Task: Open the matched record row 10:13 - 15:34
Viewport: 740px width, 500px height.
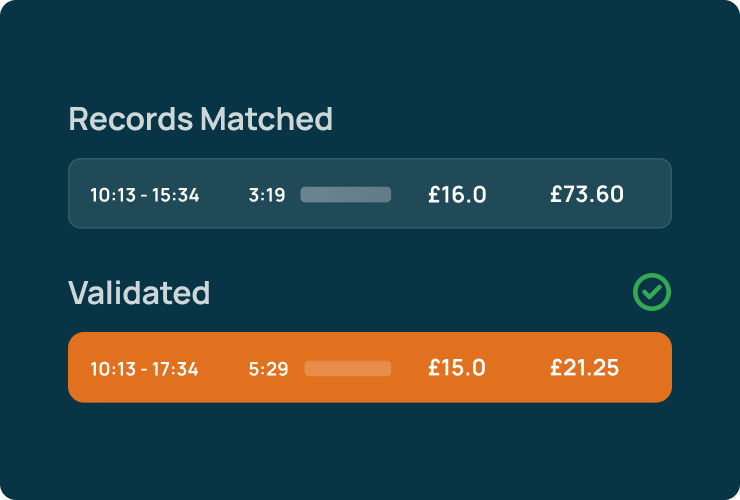Action: (370, 194)
